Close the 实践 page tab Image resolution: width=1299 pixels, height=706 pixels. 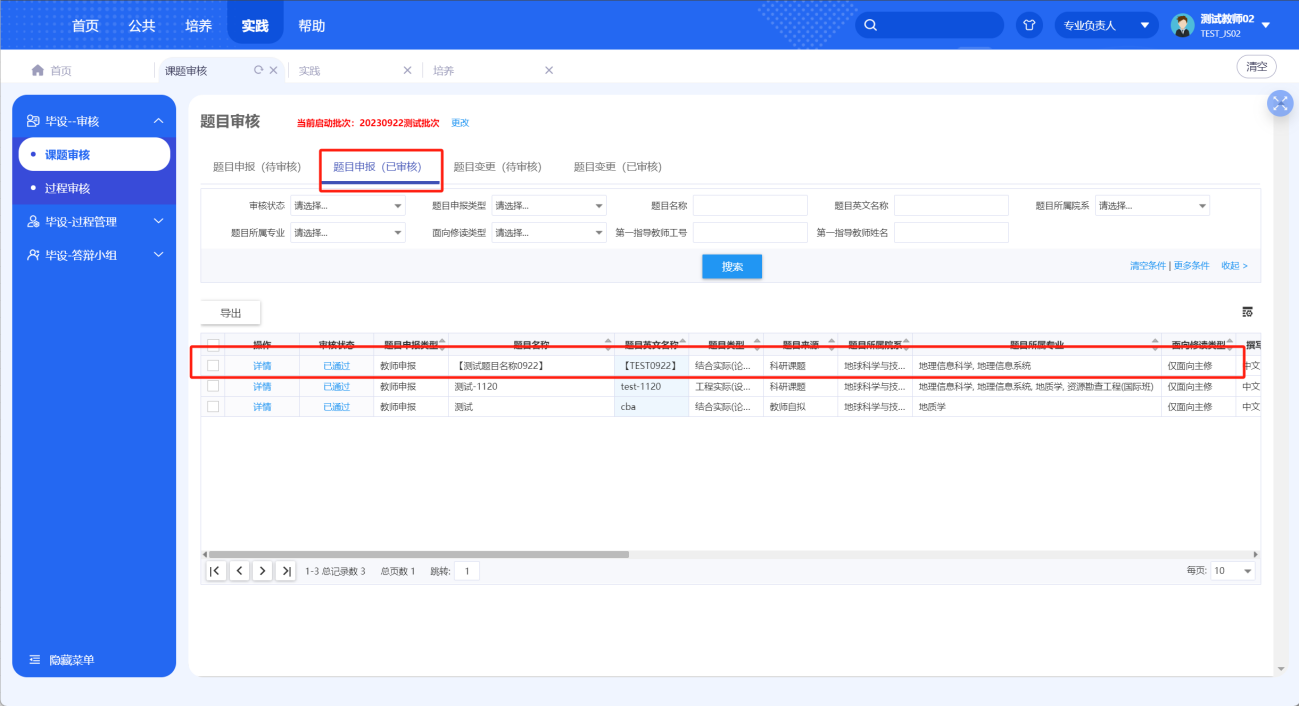[x=407, y=70]
